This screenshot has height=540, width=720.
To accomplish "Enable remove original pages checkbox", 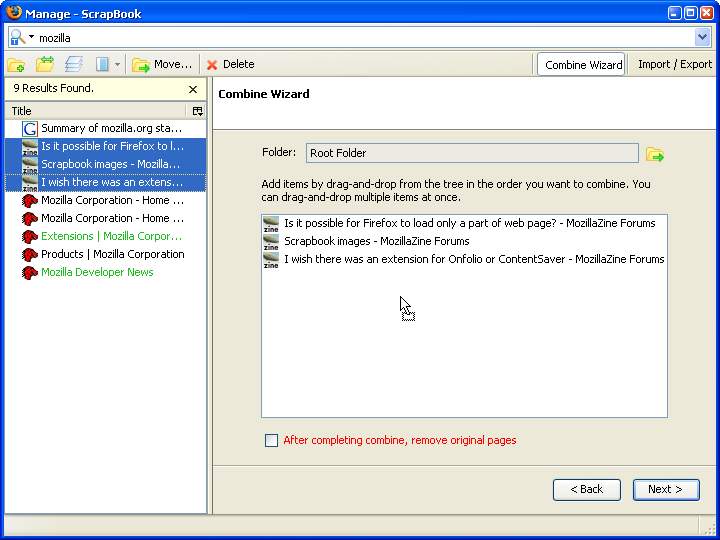I will click(271, 440).
